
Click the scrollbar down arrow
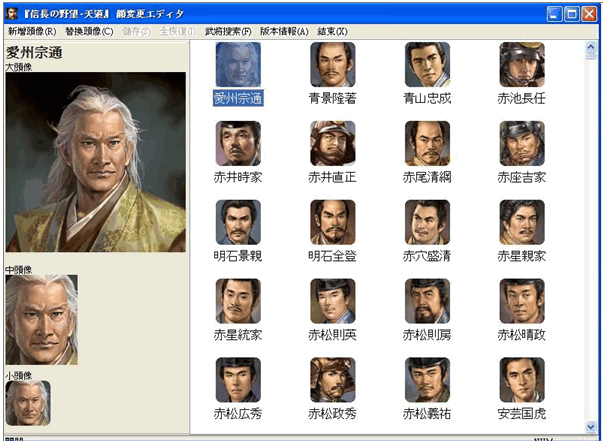tap(591, 426)
